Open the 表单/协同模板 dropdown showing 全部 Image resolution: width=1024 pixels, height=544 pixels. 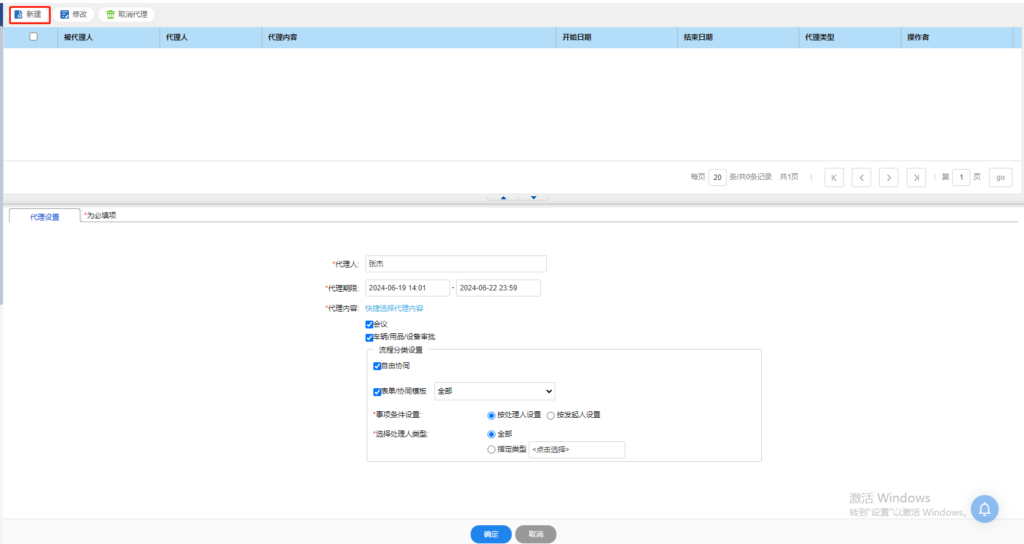(494, 391)
